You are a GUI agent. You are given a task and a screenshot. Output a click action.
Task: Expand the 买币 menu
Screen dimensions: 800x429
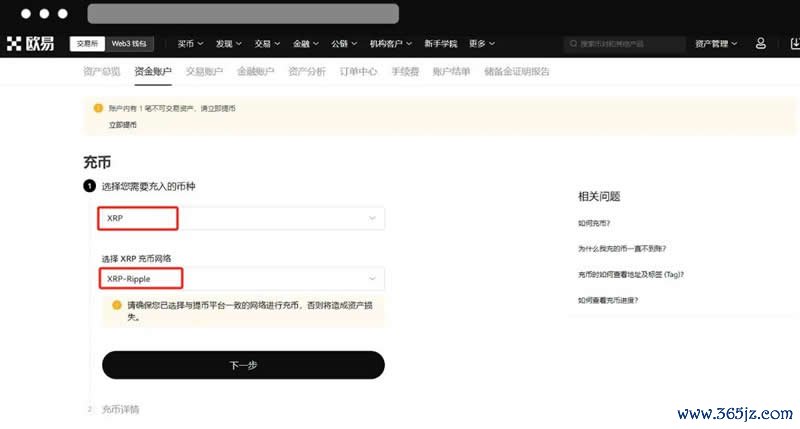coord(190,44)
